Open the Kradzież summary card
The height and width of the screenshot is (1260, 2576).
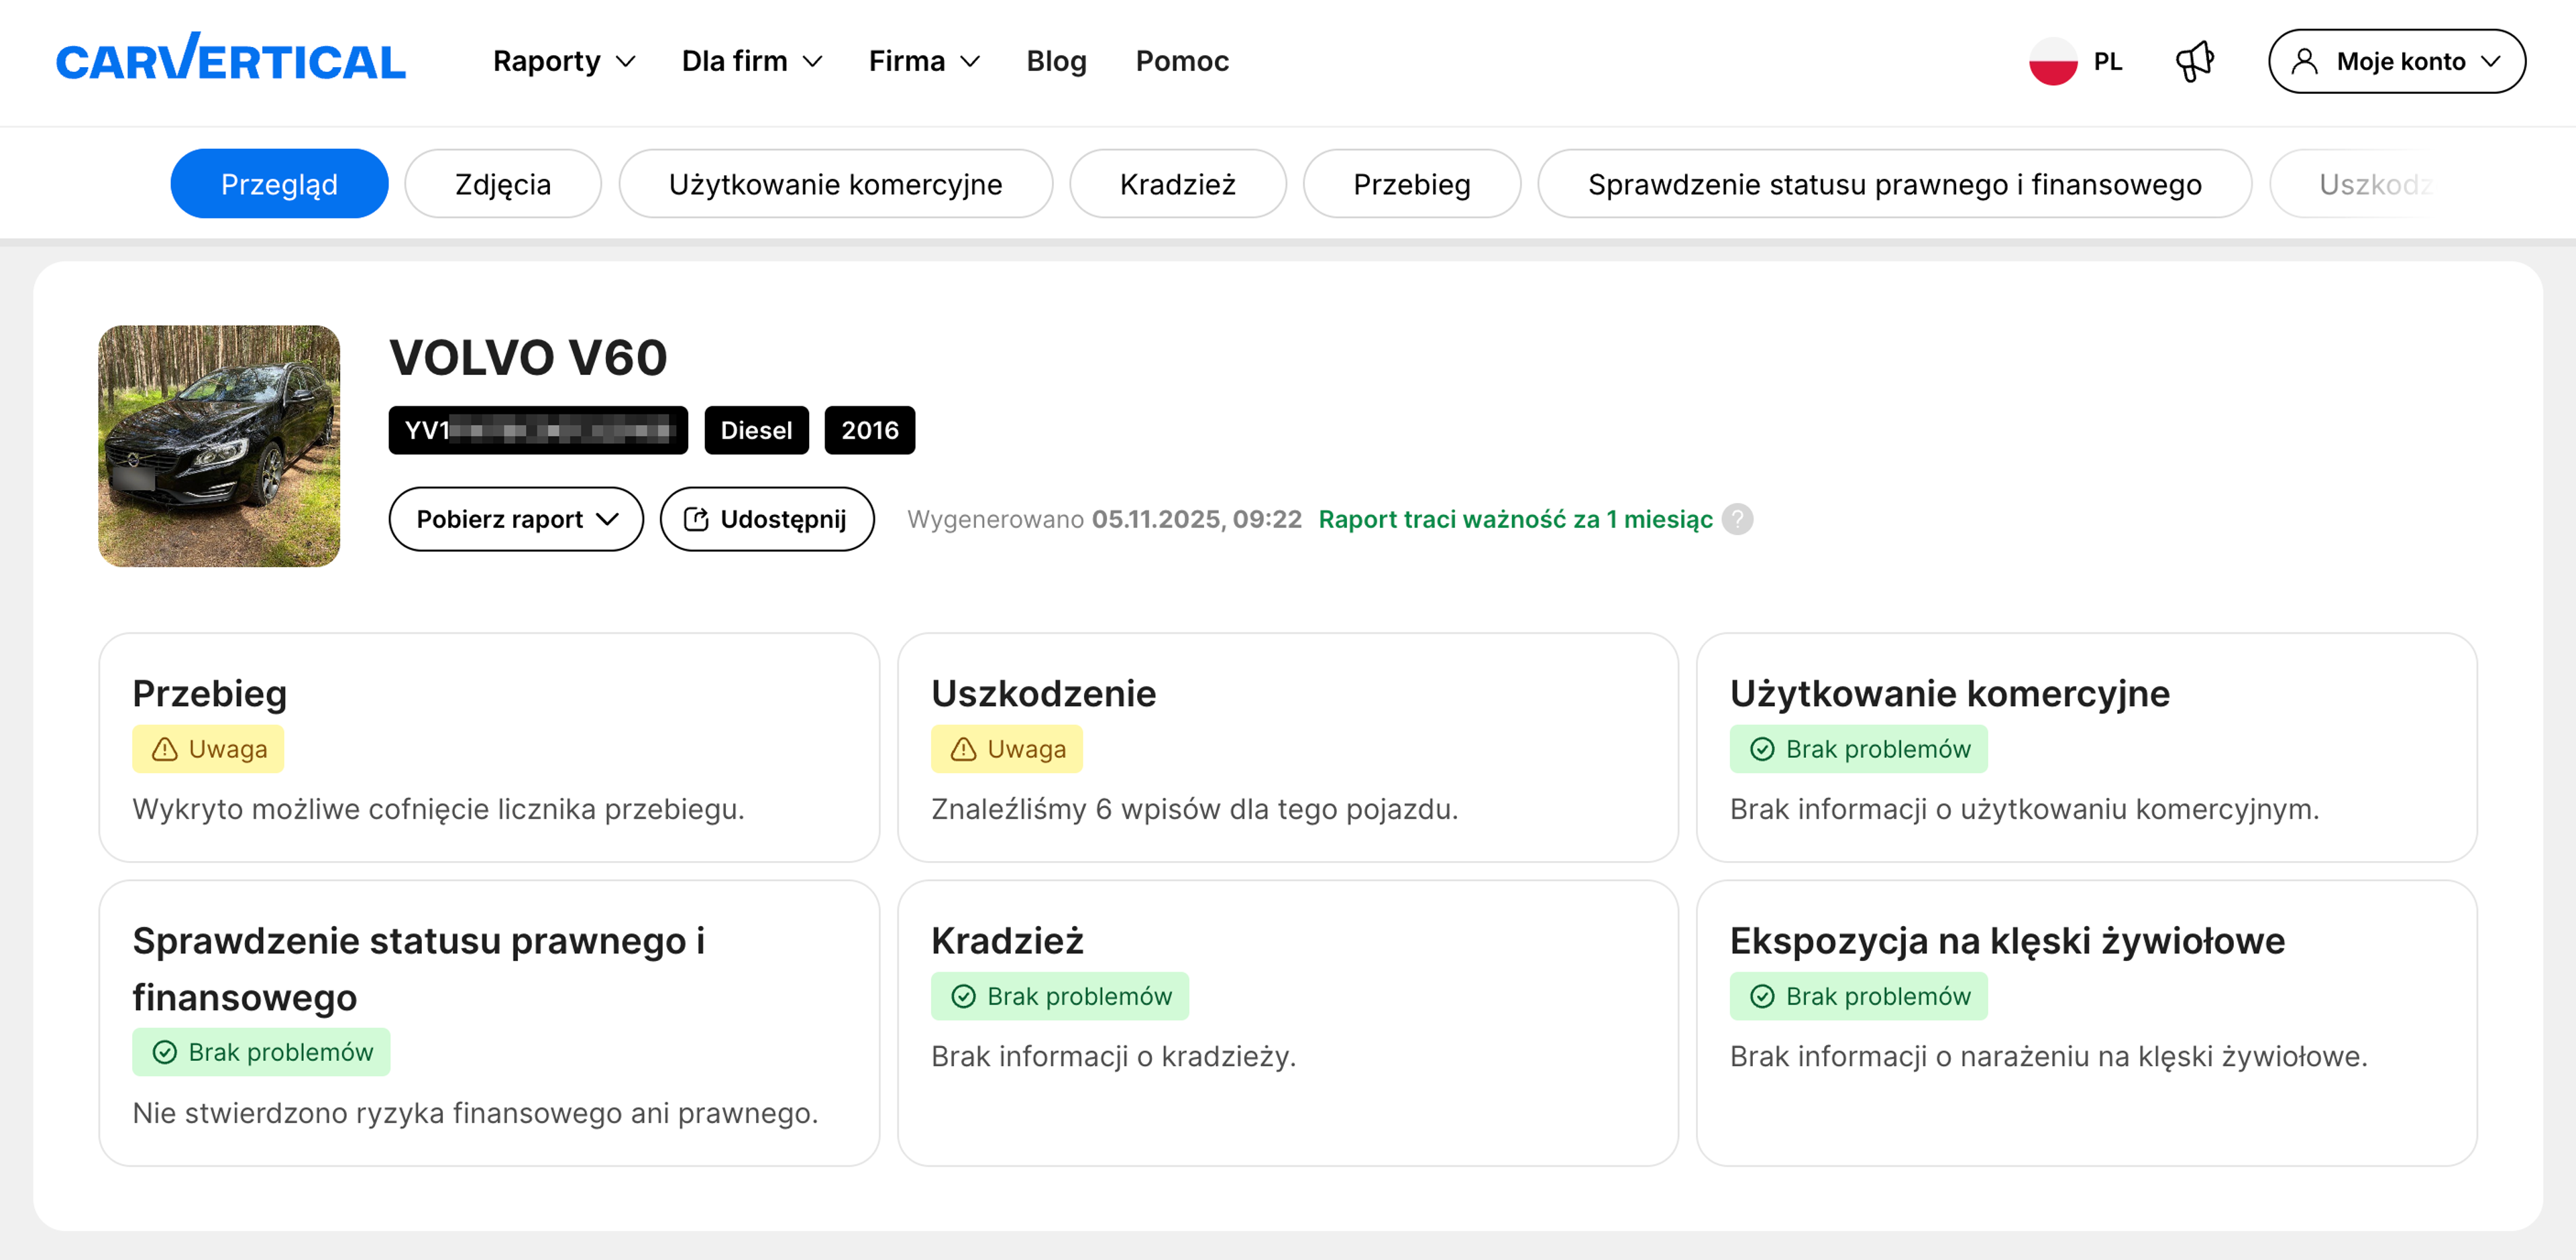1288,1023
